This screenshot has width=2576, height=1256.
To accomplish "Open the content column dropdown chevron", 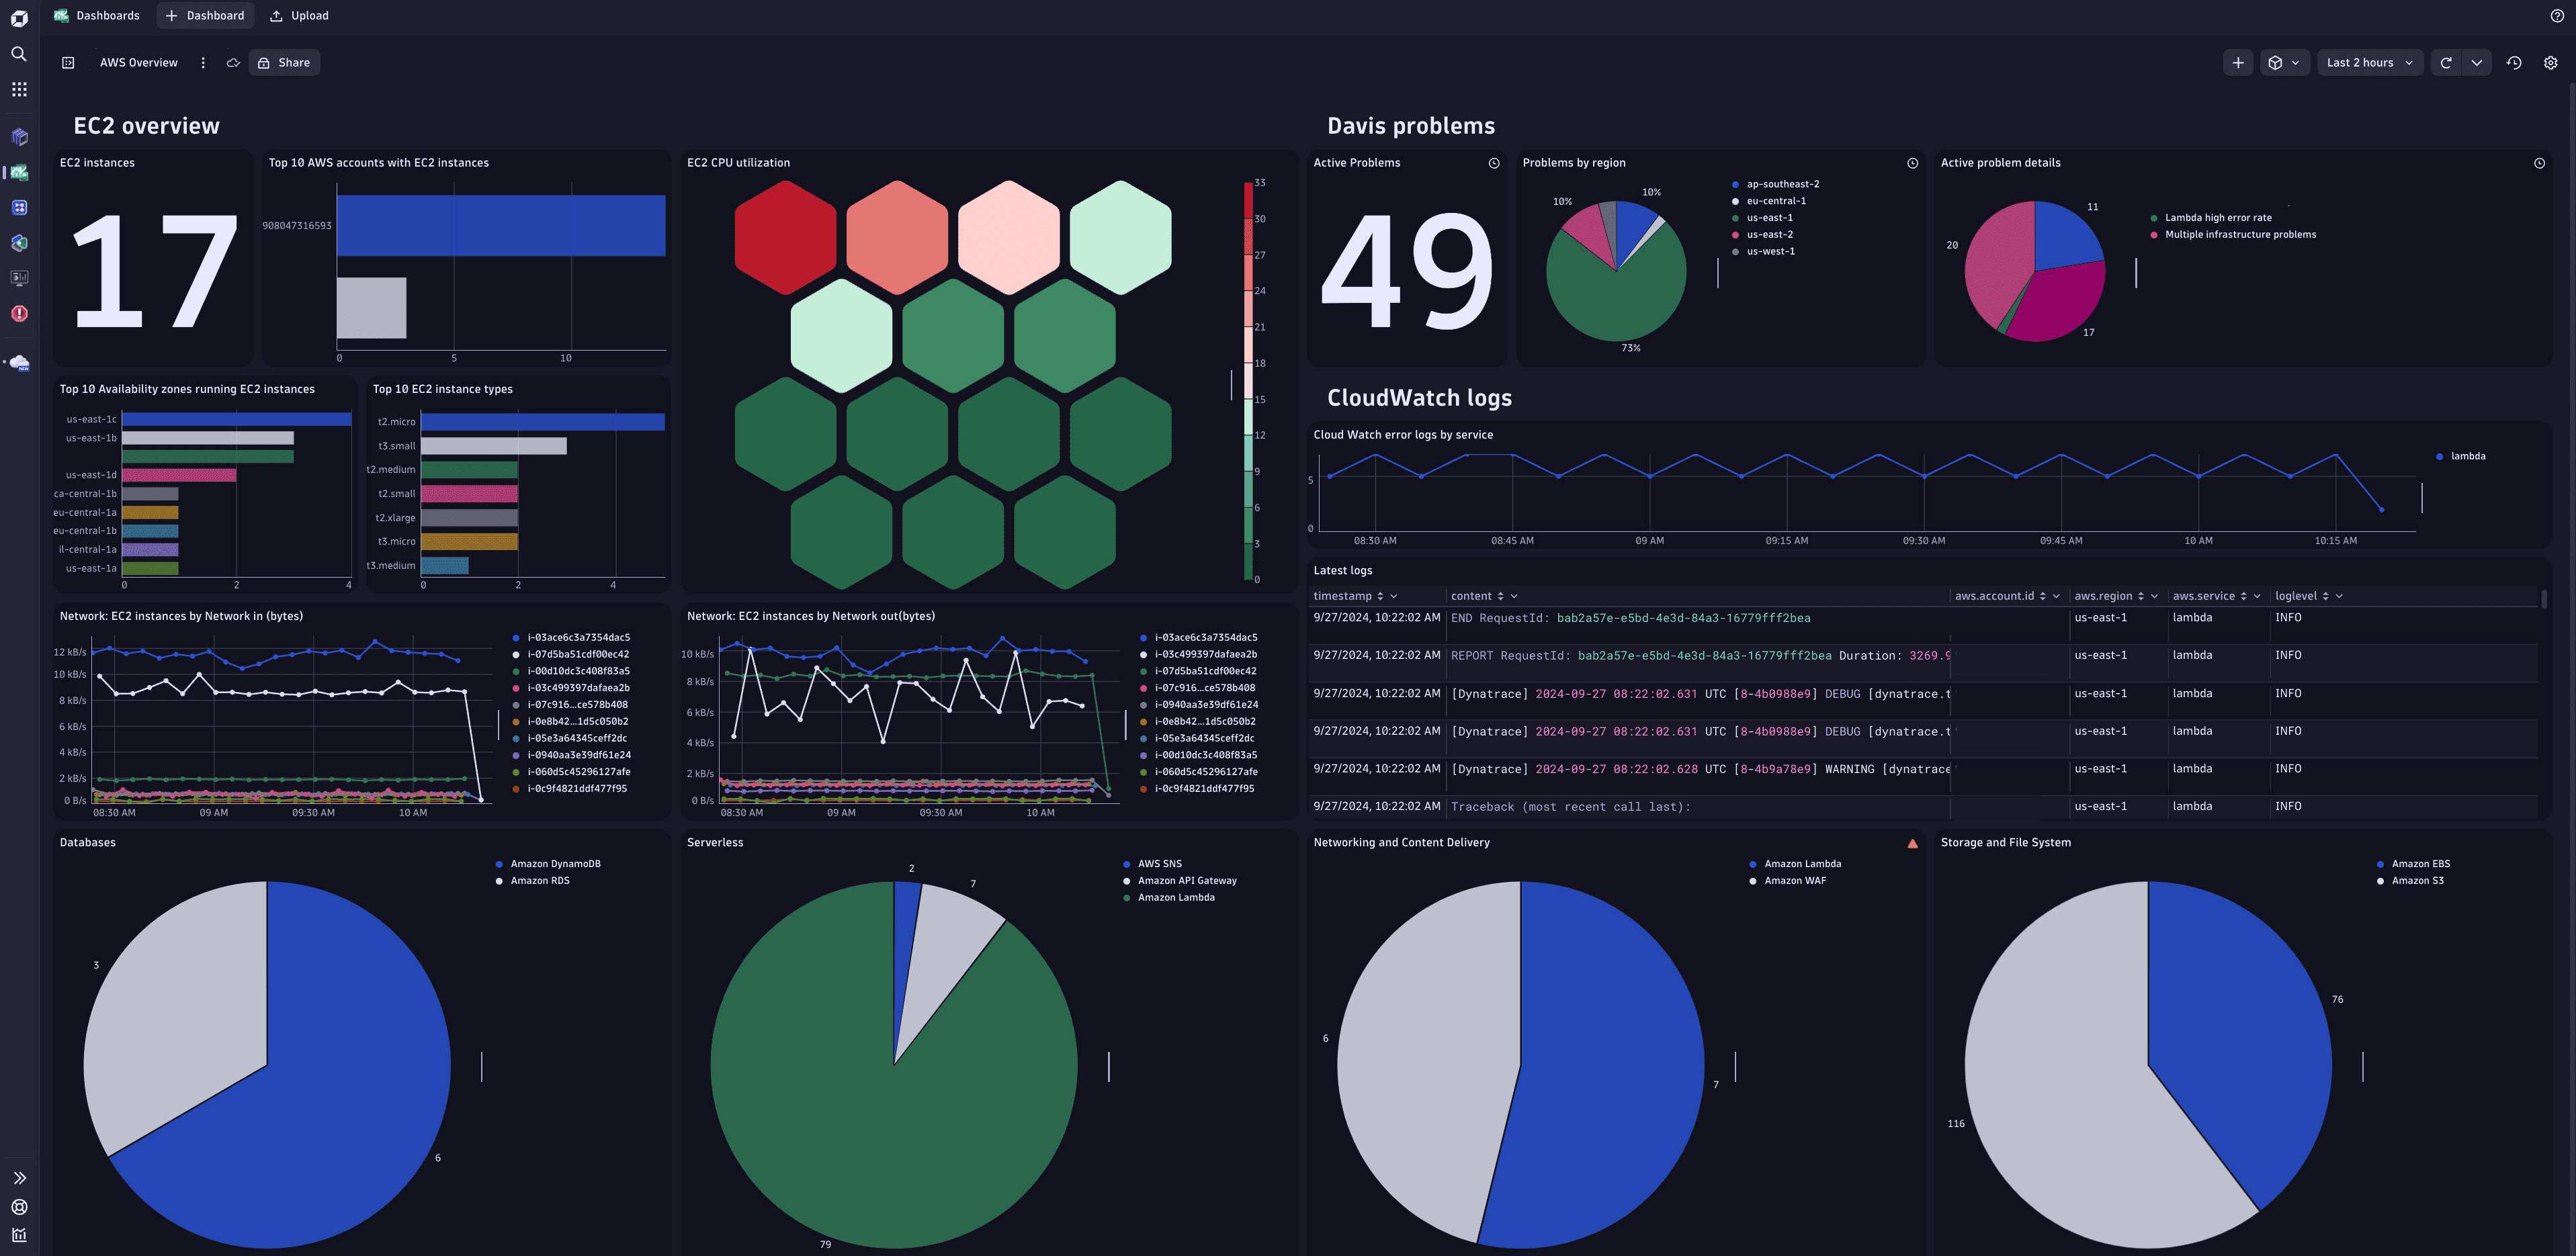I will click(1514, 596).
